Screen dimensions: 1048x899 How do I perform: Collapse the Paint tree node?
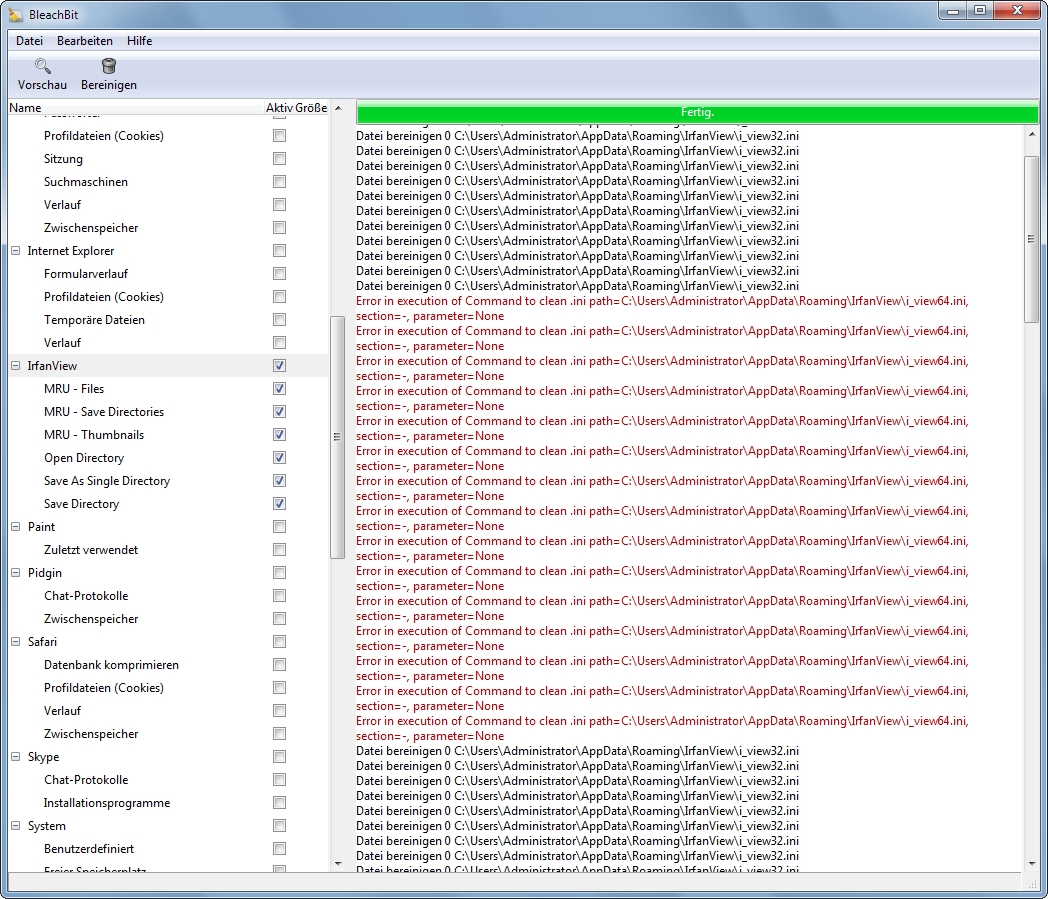coord(16,527)
